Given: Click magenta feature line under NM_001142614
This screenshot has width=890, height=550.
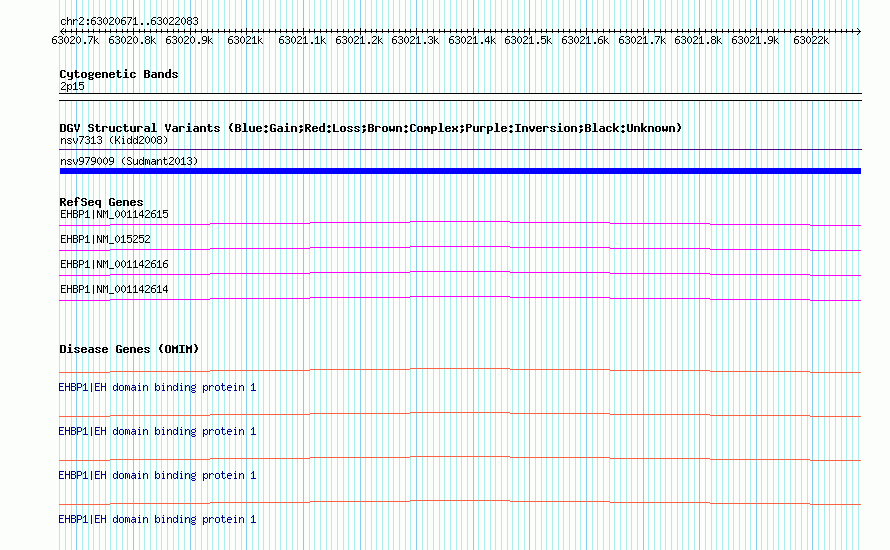Looking at the screenshot, I should 460,298.
